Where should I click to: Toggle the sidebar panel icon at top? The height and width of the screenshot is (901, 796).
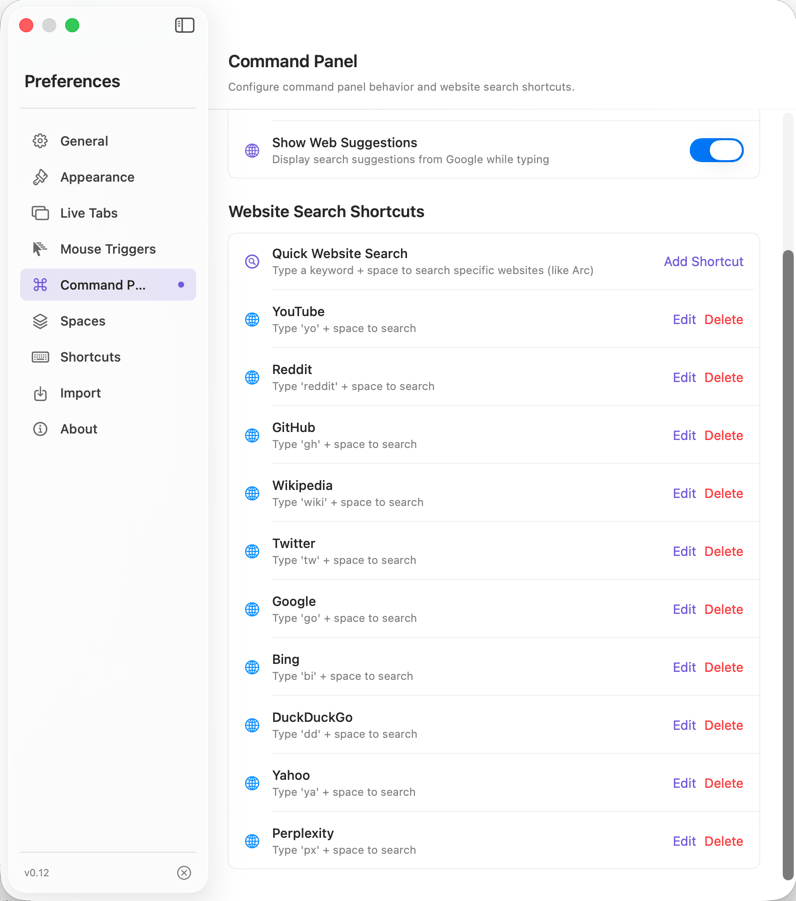[184, 25]
